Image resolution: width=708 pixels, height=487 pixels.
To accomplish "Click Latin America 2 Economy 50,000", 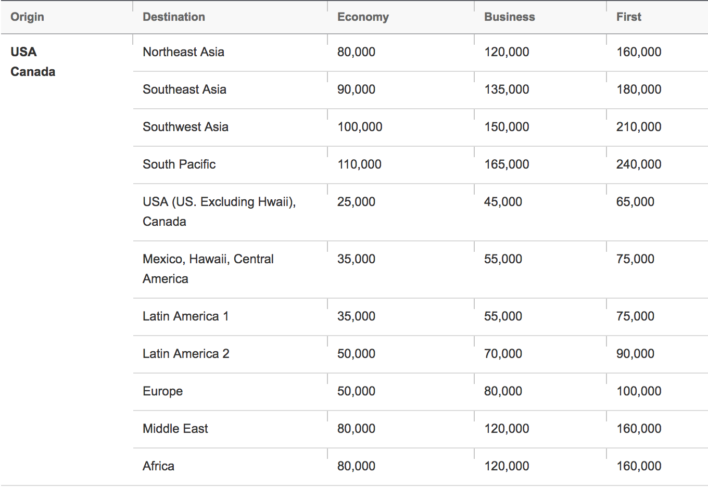I will [356, 354].
